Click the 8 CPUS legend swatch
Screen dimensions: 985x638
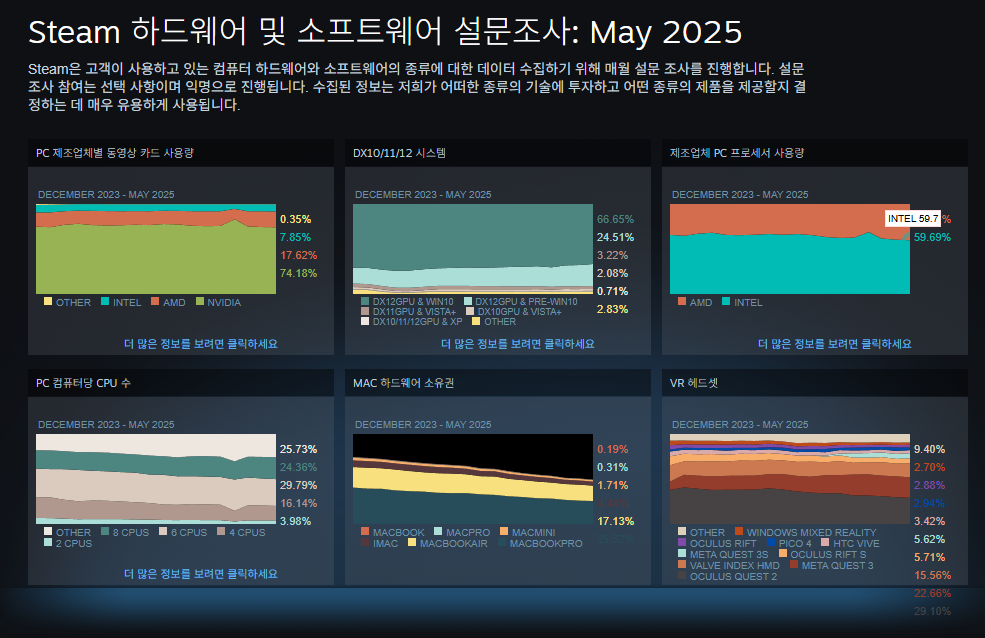click(105, 531)
